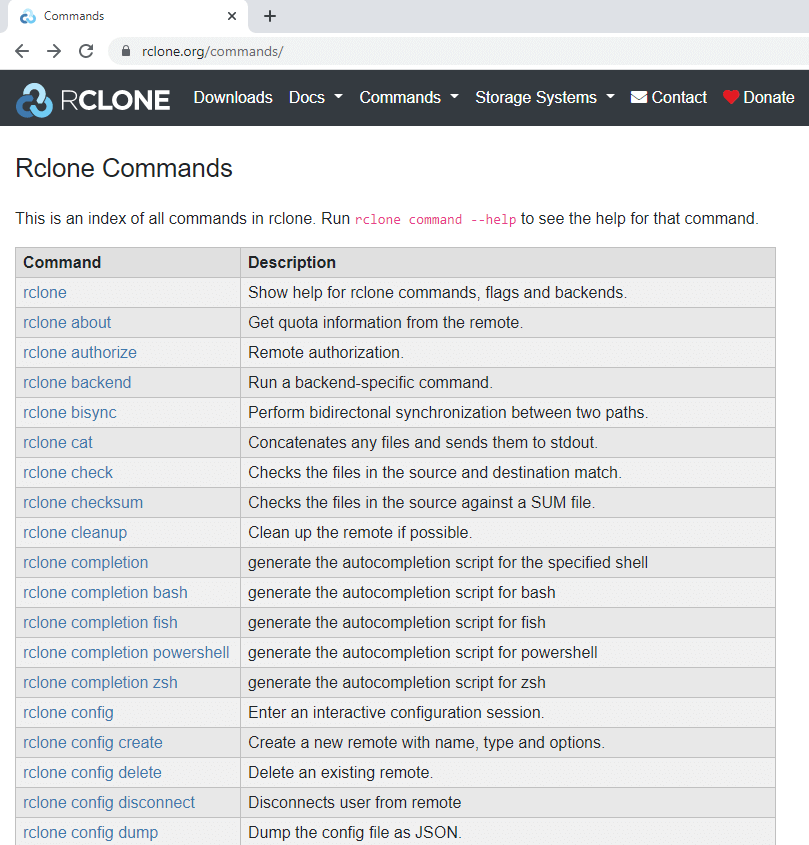Reload the page with the refresh icon
Screen dimensions: 809x845
86,51
